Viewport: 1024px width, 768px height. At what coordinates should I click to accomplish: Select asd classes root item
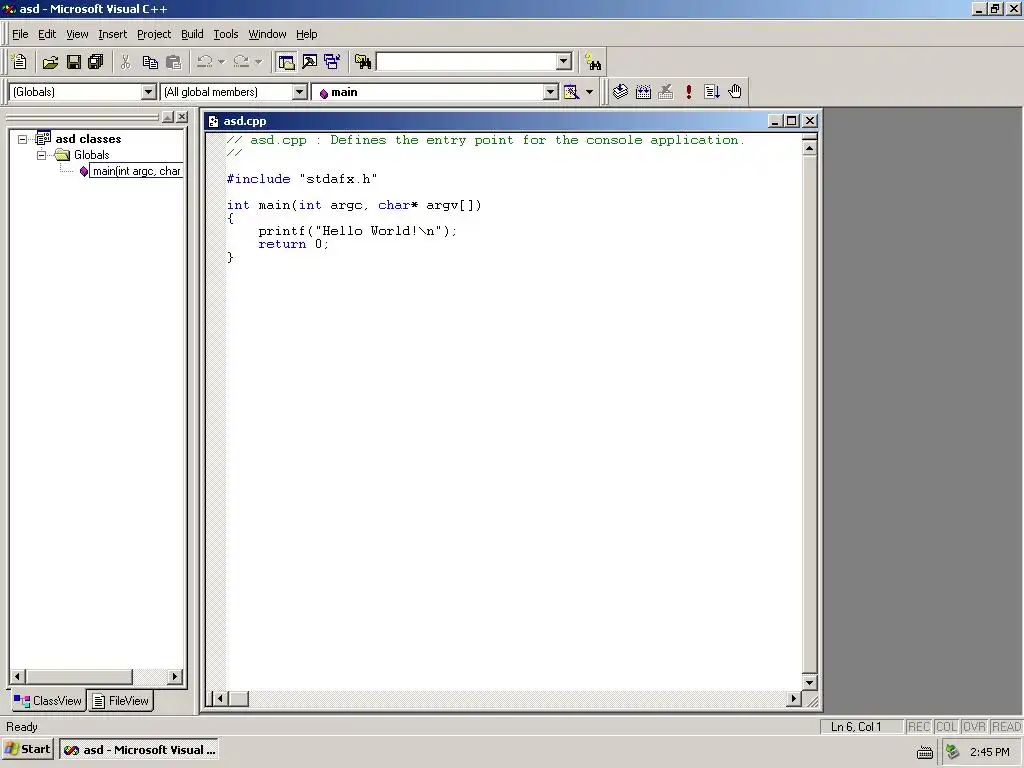(x=88, y=139)
